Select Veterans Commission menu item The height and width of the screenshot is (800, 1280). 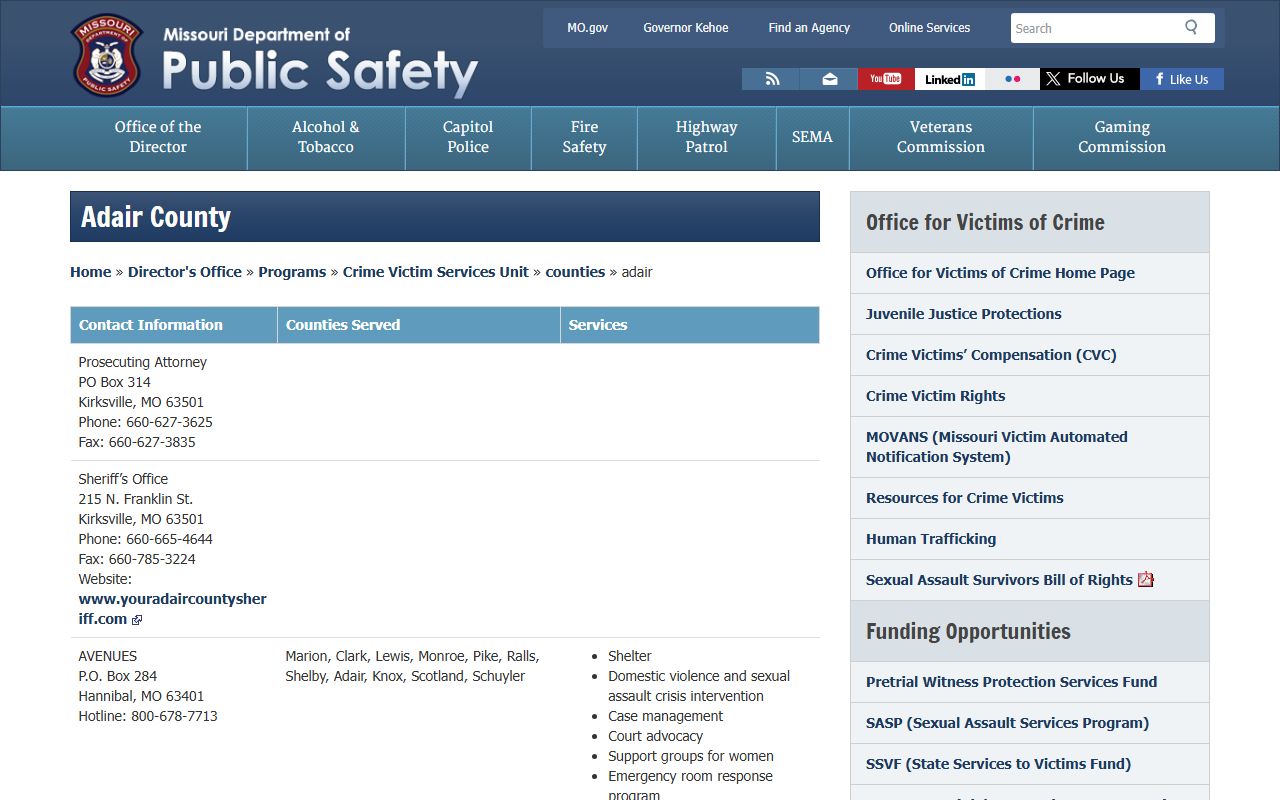941,137
